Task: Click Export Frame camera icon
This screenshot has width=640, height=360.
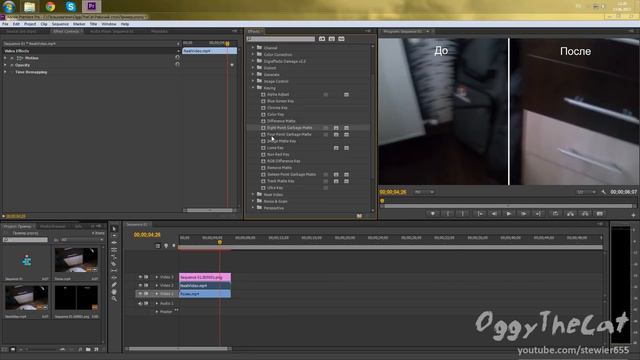Action: pos(600,213)
